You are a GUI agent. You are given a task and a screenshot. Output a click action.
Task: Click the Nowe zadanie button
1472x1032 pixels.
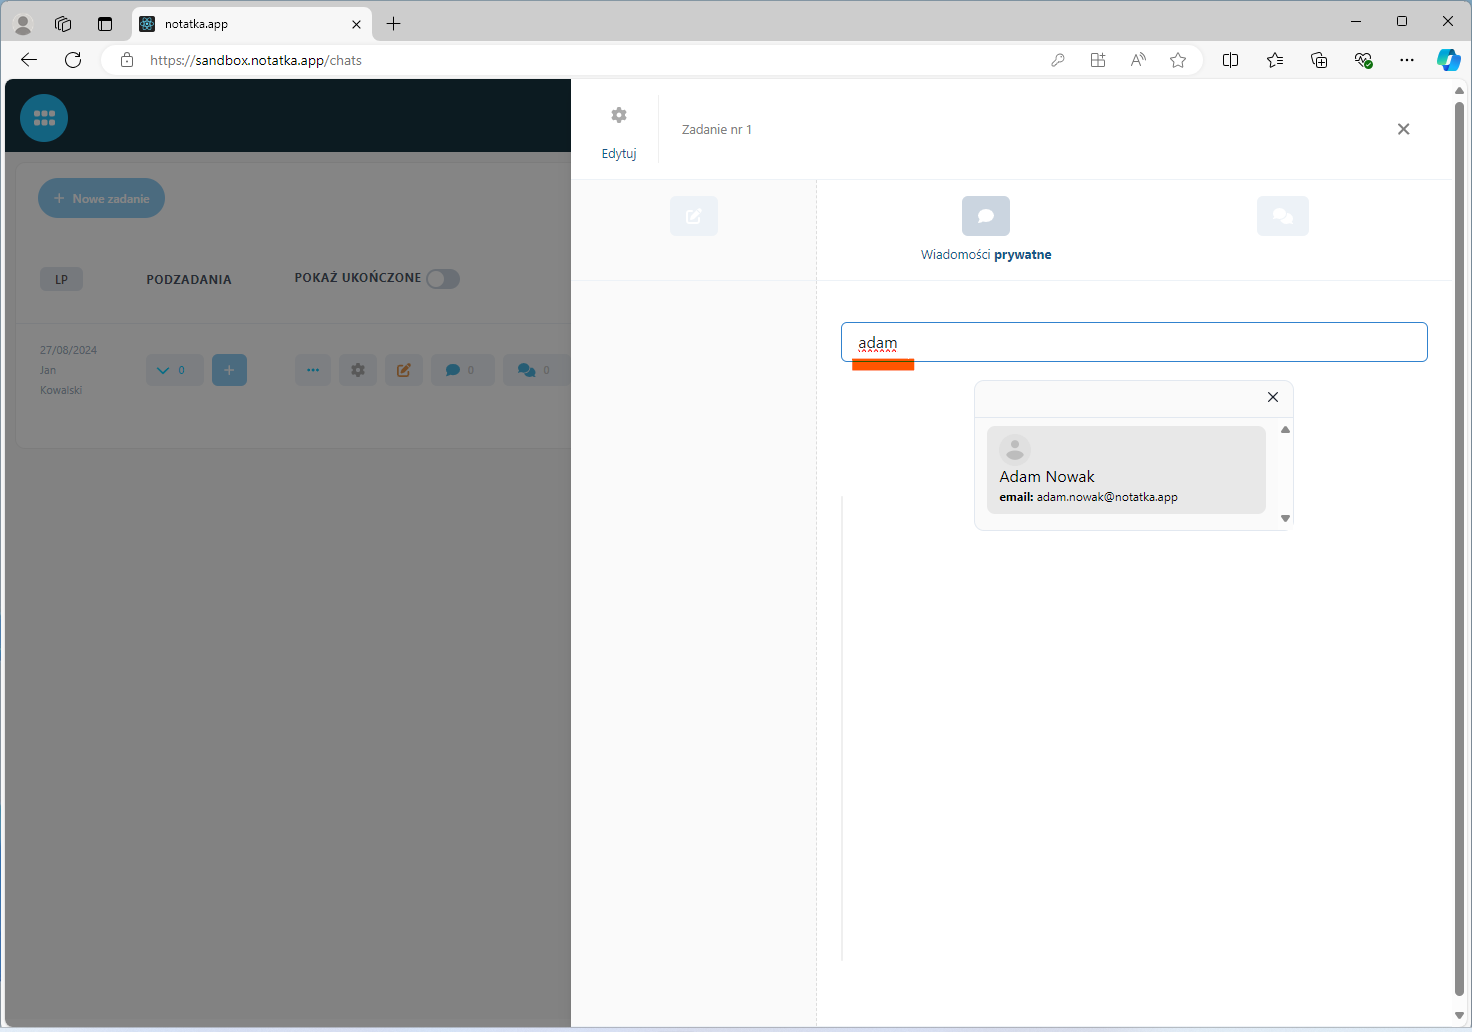(x=101, y=198)
